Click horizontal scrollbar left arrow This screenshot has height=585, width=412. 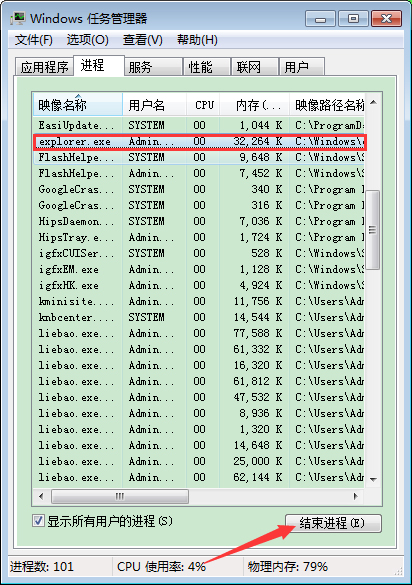click(x=41, y=496)
